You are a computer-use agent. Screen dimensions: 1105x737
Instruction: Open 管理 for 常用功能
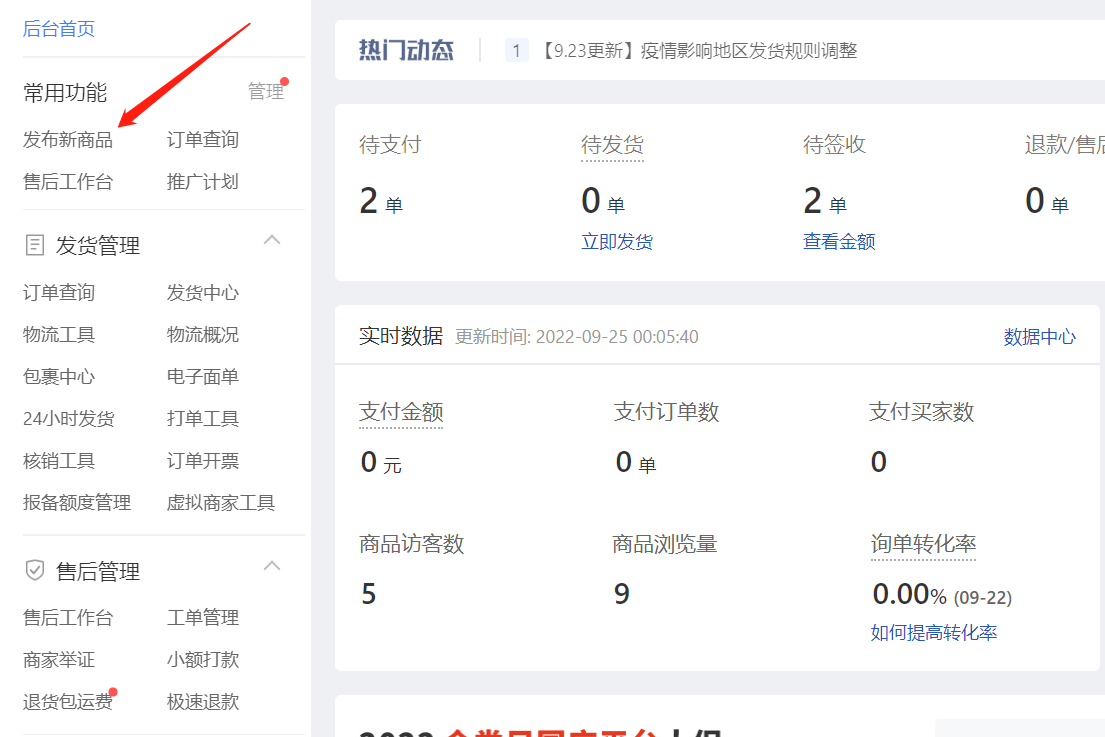(x=266, y=91)
